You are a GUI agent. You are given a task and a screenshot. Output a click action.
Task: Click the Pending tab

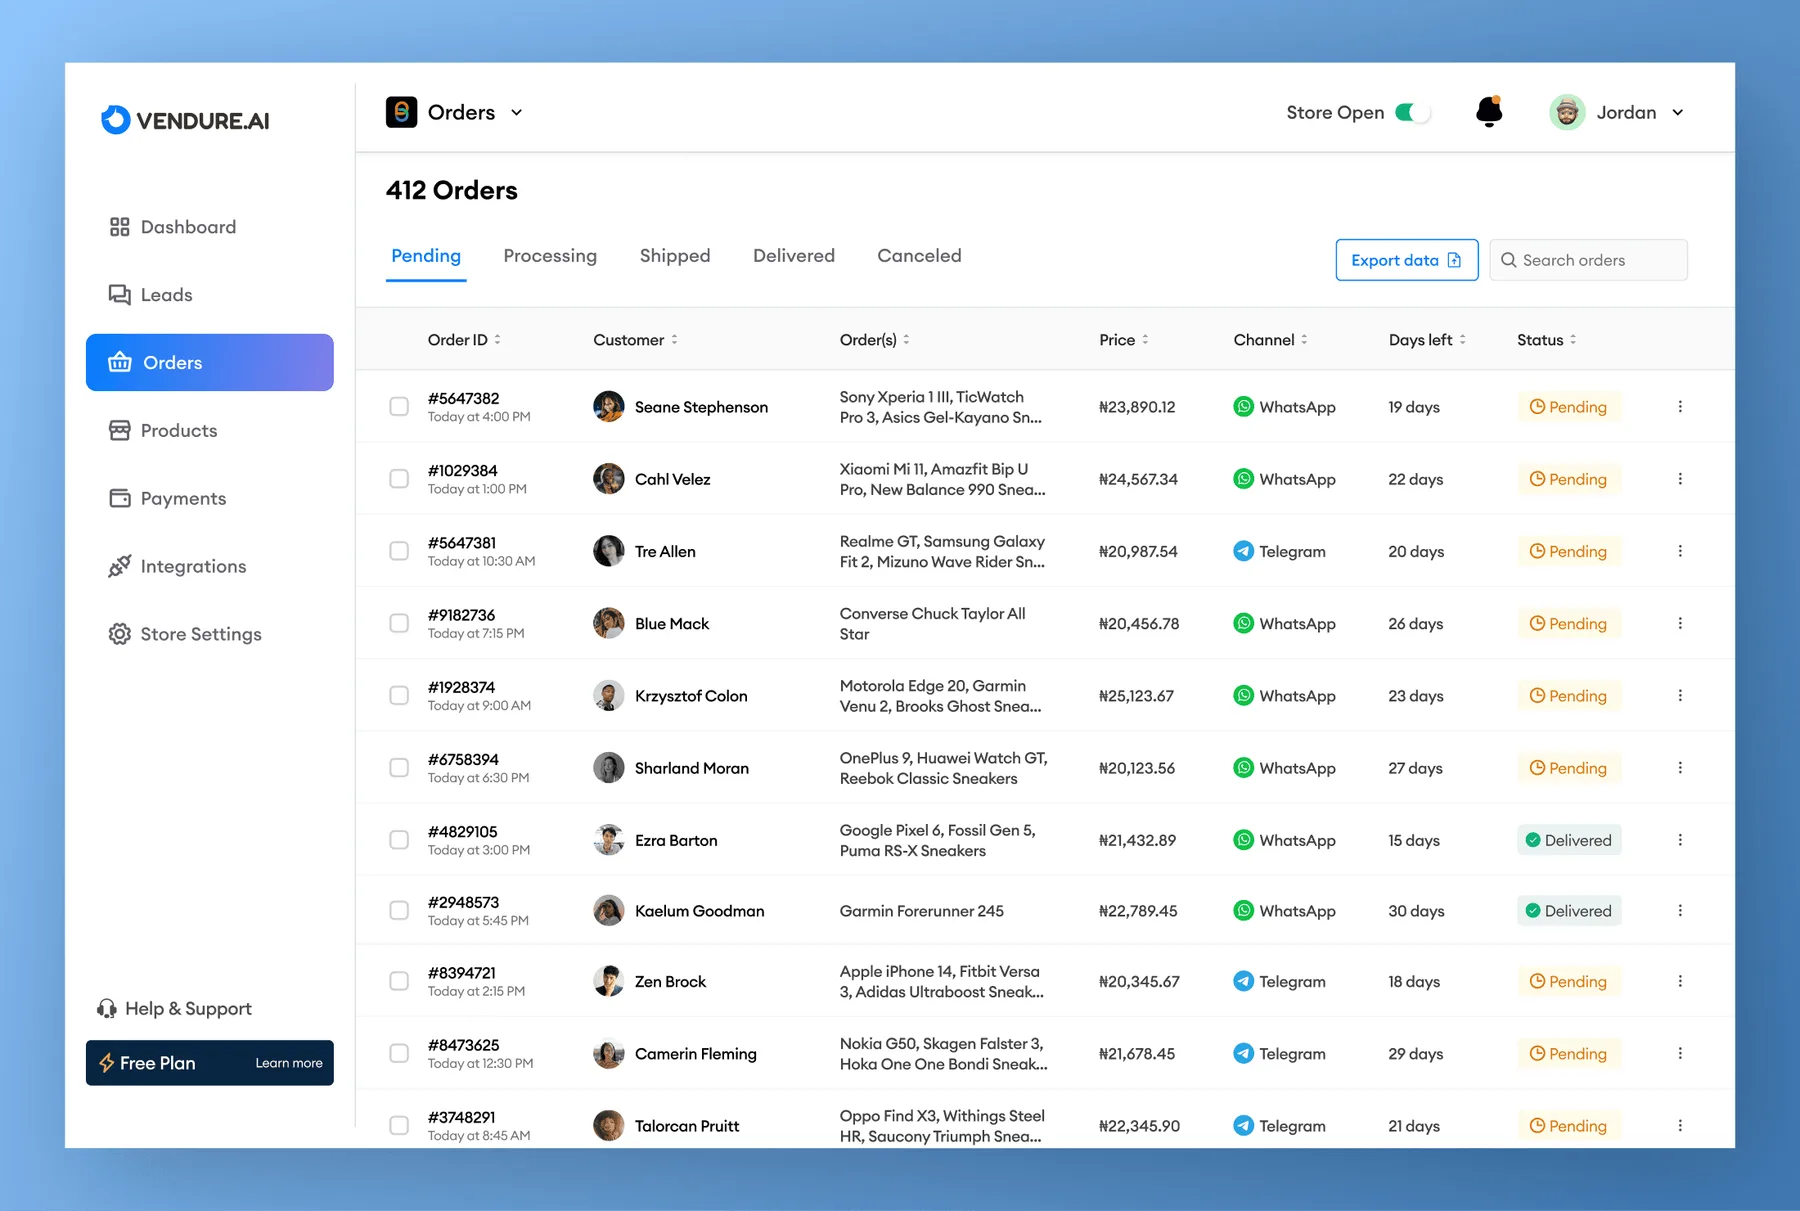[426, 256]
